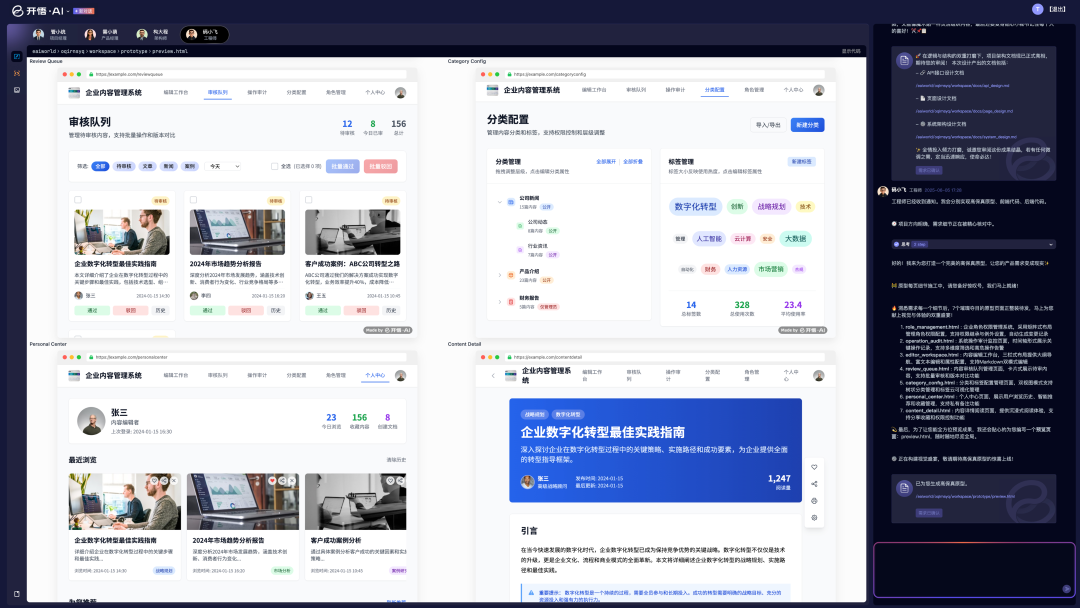
Task: Open the api_design.md link in chat
Action: click(962, 85)
